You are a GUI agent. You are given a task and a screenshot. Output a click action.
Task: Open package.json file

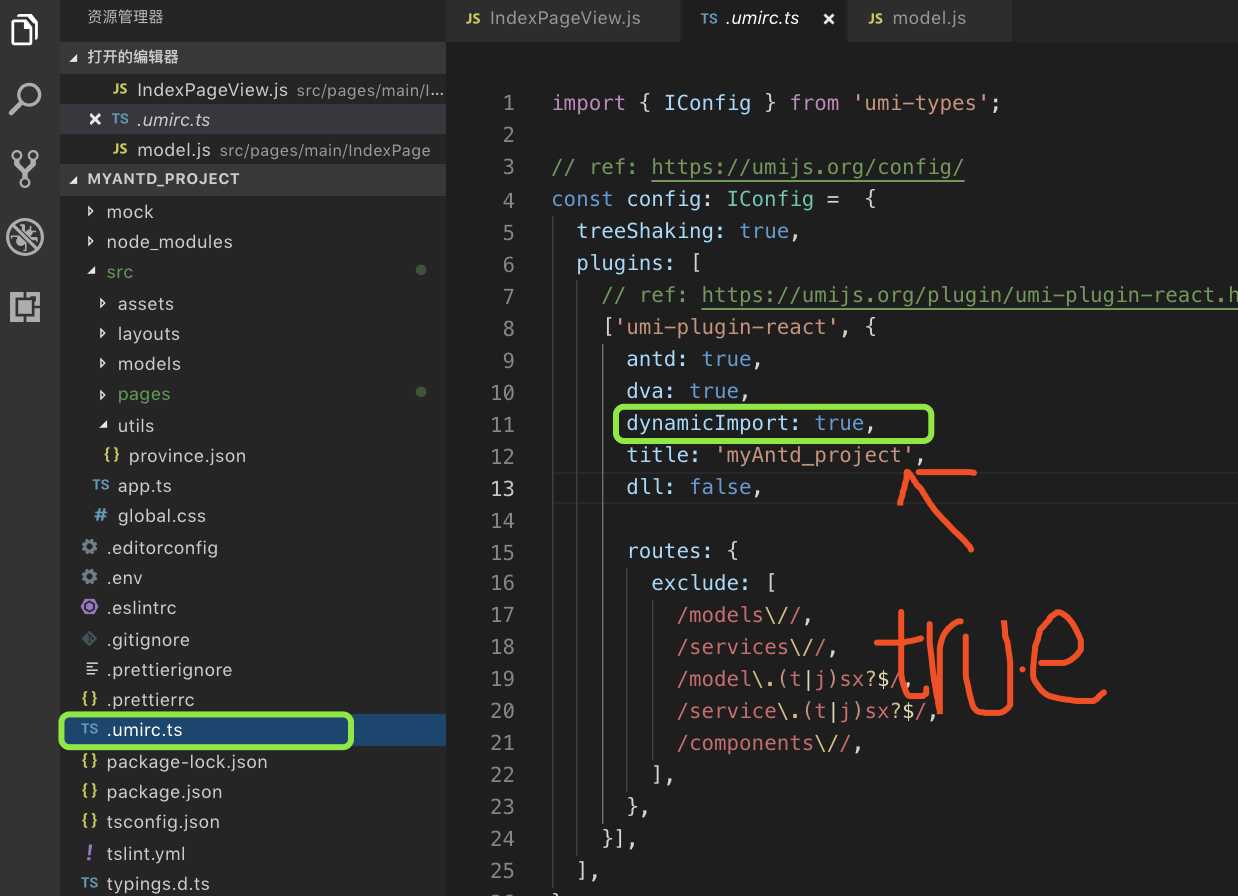[x=164, y=792]
